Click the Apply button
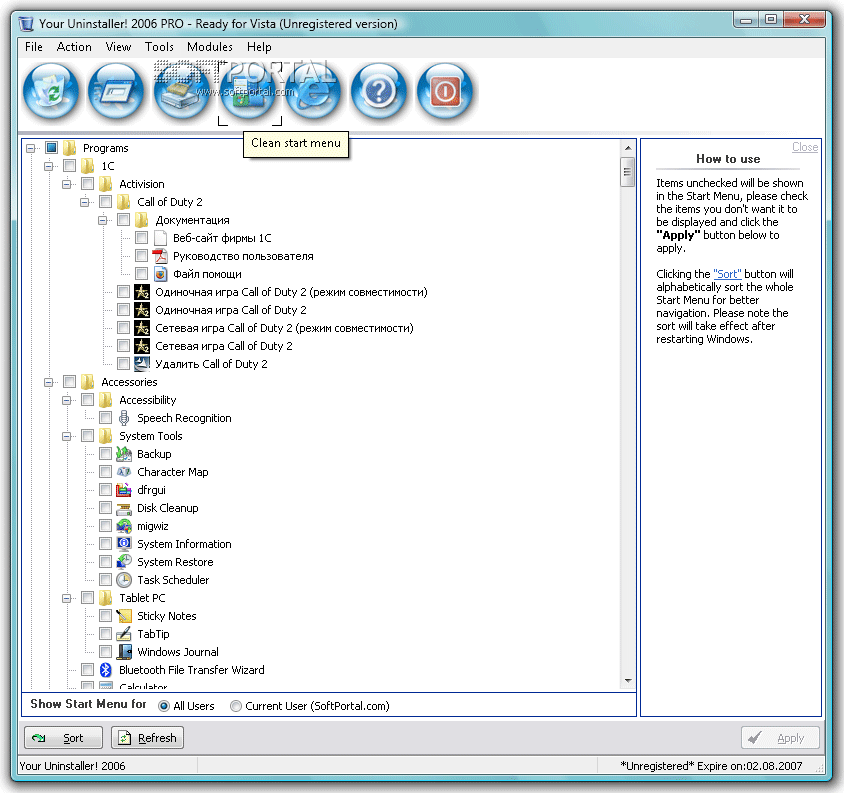Screen dimensions: 844x793 tap(780, 738)
